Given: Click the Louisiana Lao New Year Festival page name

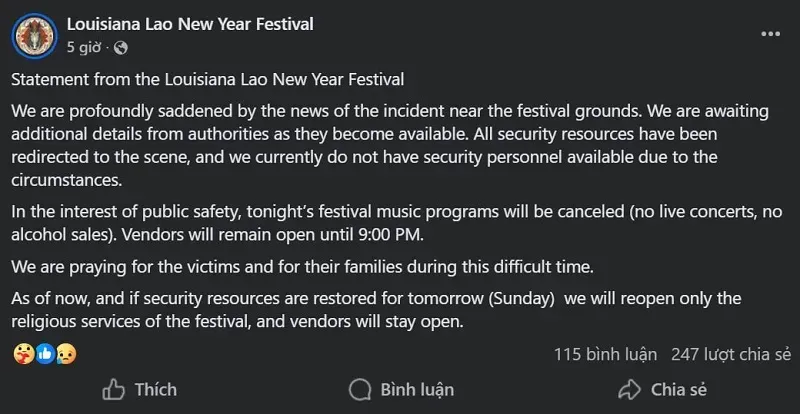Looking at the screenshot, I should coord(190,24).
